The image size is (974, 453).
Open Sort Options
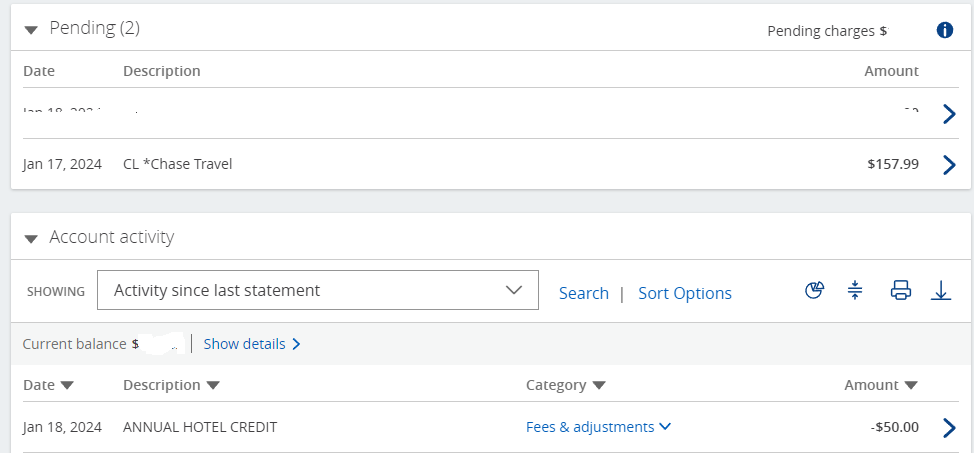point(685,293)
